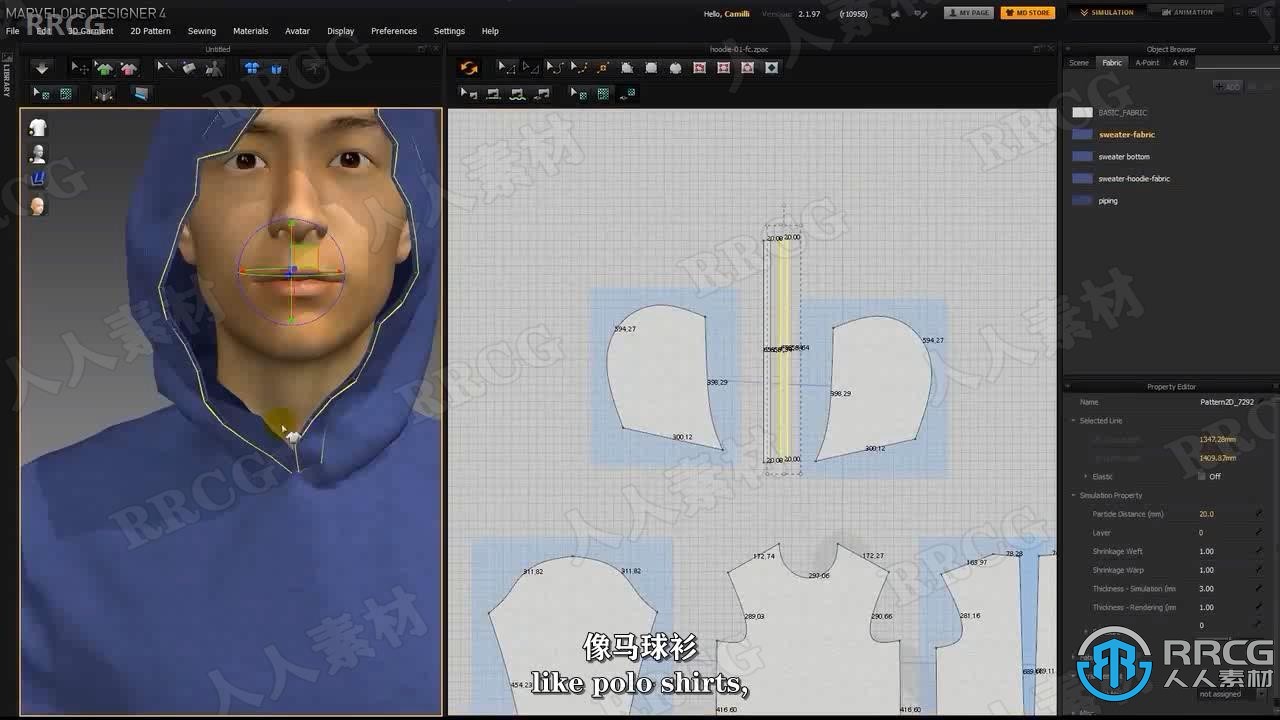The width and height of the screenshot is (1280, 720).
Task: Open the Preferences menu
Action: [394, 31]
